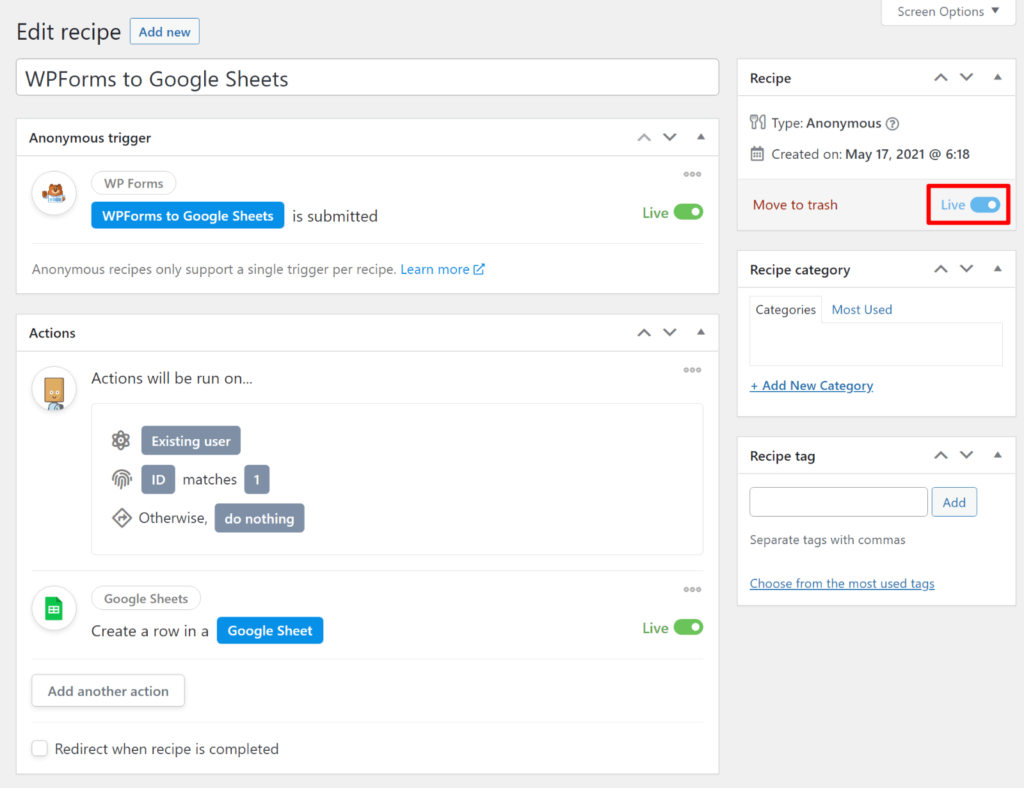The height and width of the screenshot is (788, 1024).
Task: Click the Uncanny Automator robot icon in Actions
Action: click(x=54, y=389)
